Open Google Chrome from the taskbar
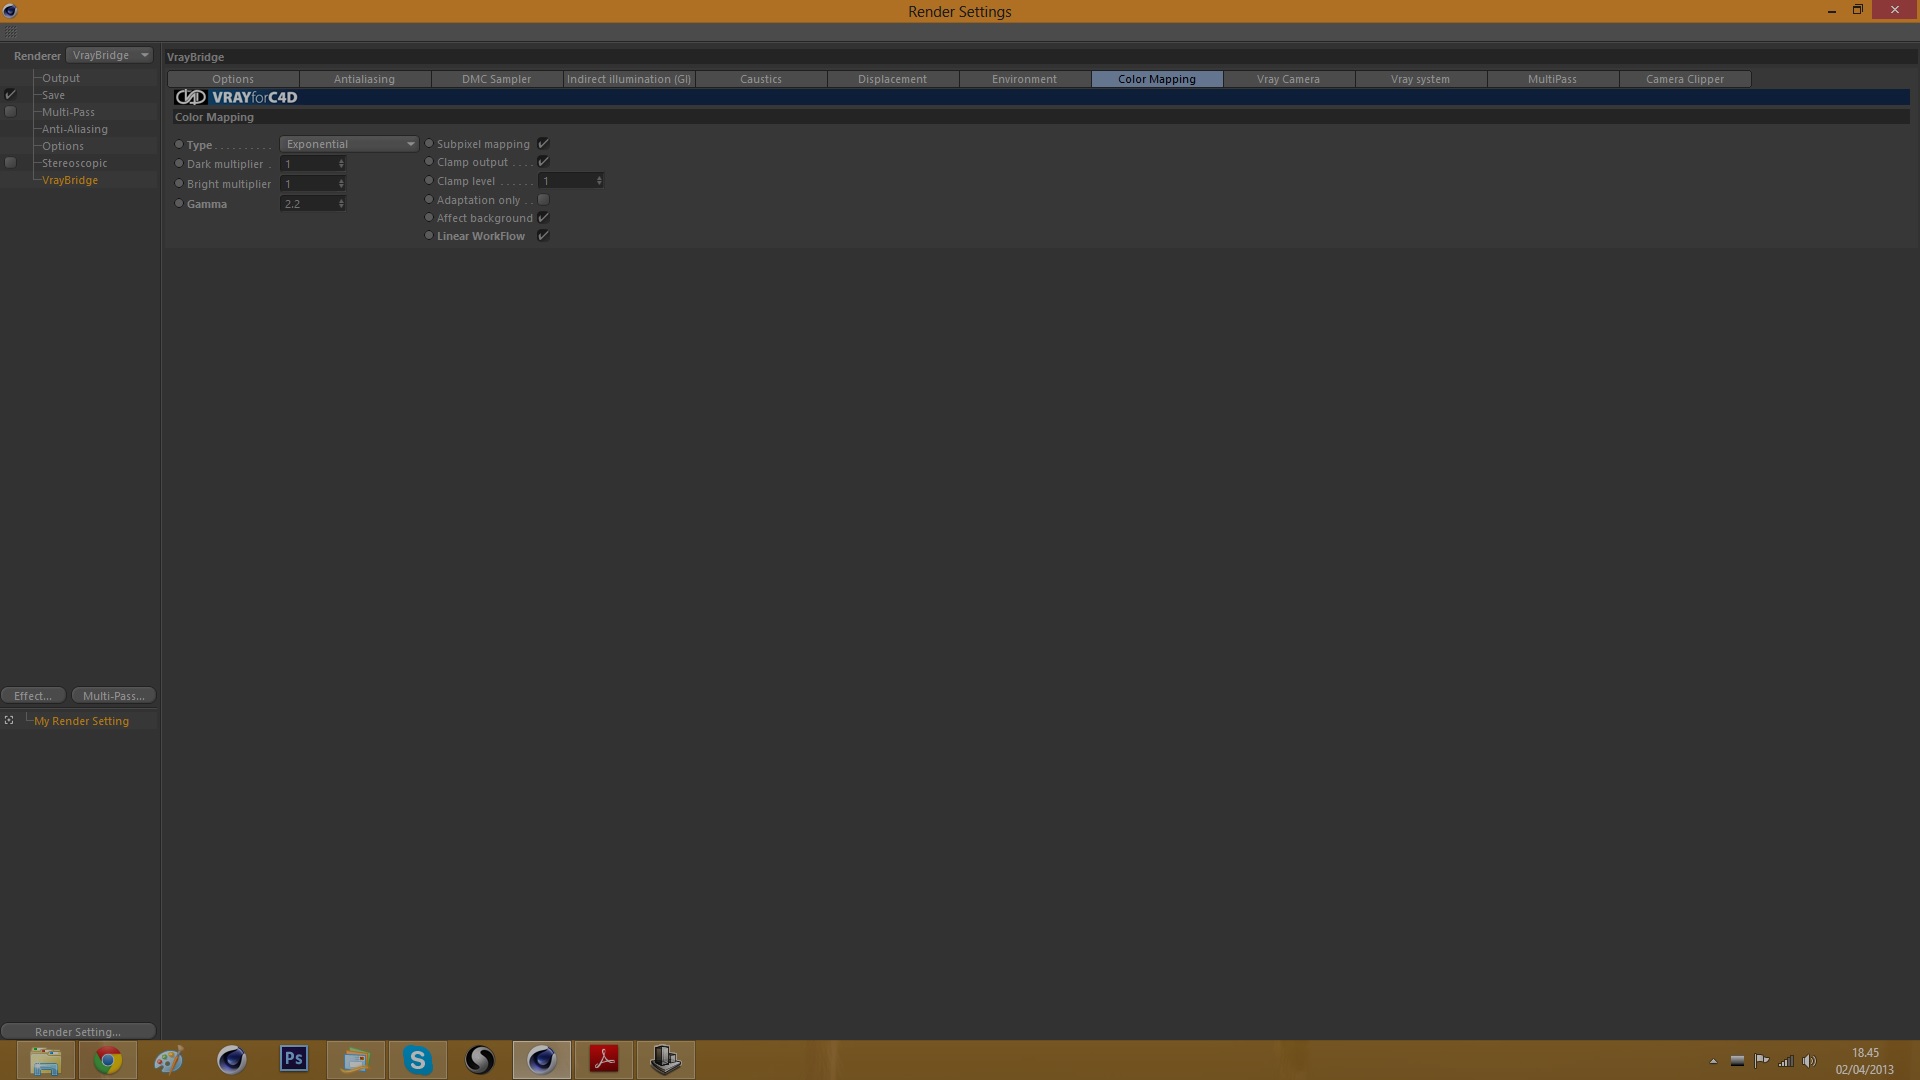Image resolution: width=1920 pixels, height=1080 pixels. coord(108,1060)
